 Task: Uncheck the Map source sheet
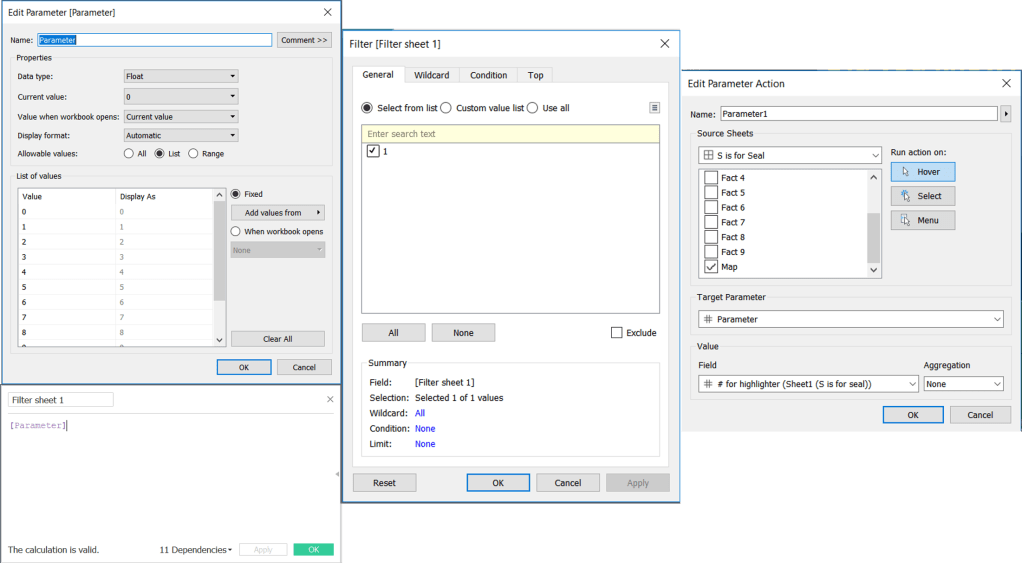coord(711,267)
